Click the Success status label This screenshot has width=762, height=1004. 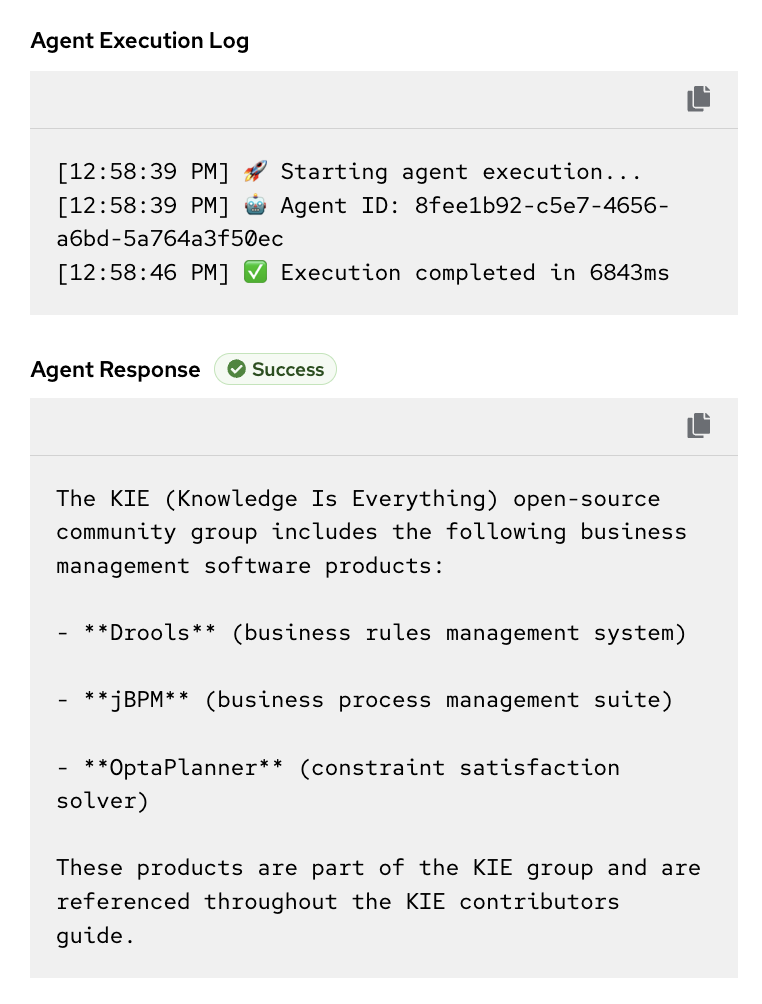tap(288, 370)
